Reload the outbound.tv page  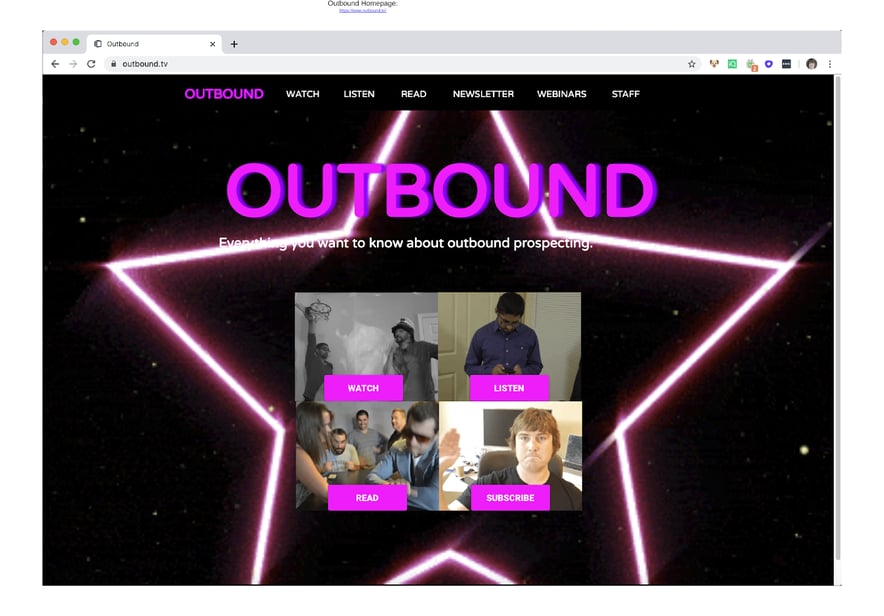pyautogui.click(x=91, y=64)
